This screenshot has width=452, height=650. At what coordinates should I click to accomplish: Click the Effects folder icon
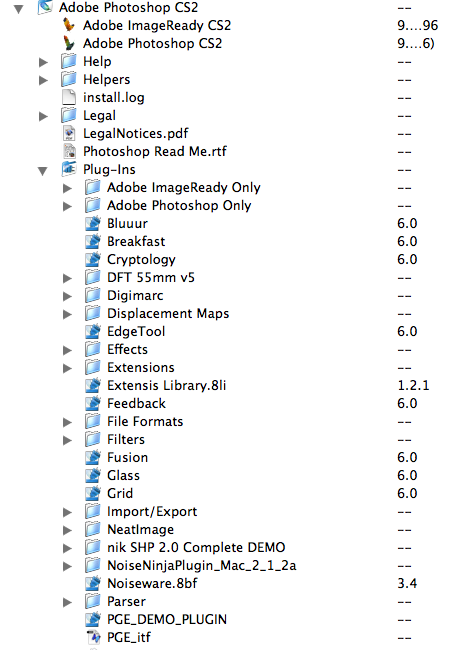(93, 349)
